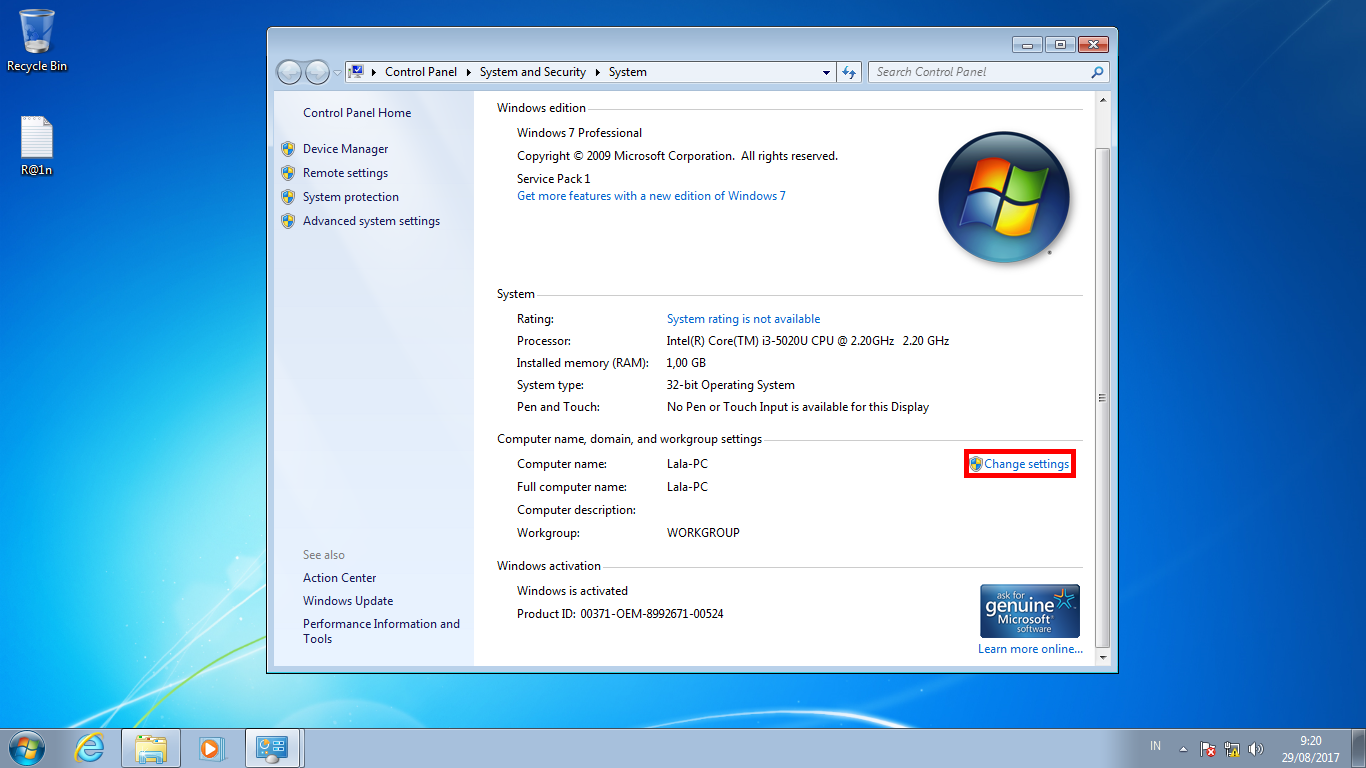This screenshot has height=768, width=1366.
Task: Open Device Manager from the sidebar
Action: (344, 148)
